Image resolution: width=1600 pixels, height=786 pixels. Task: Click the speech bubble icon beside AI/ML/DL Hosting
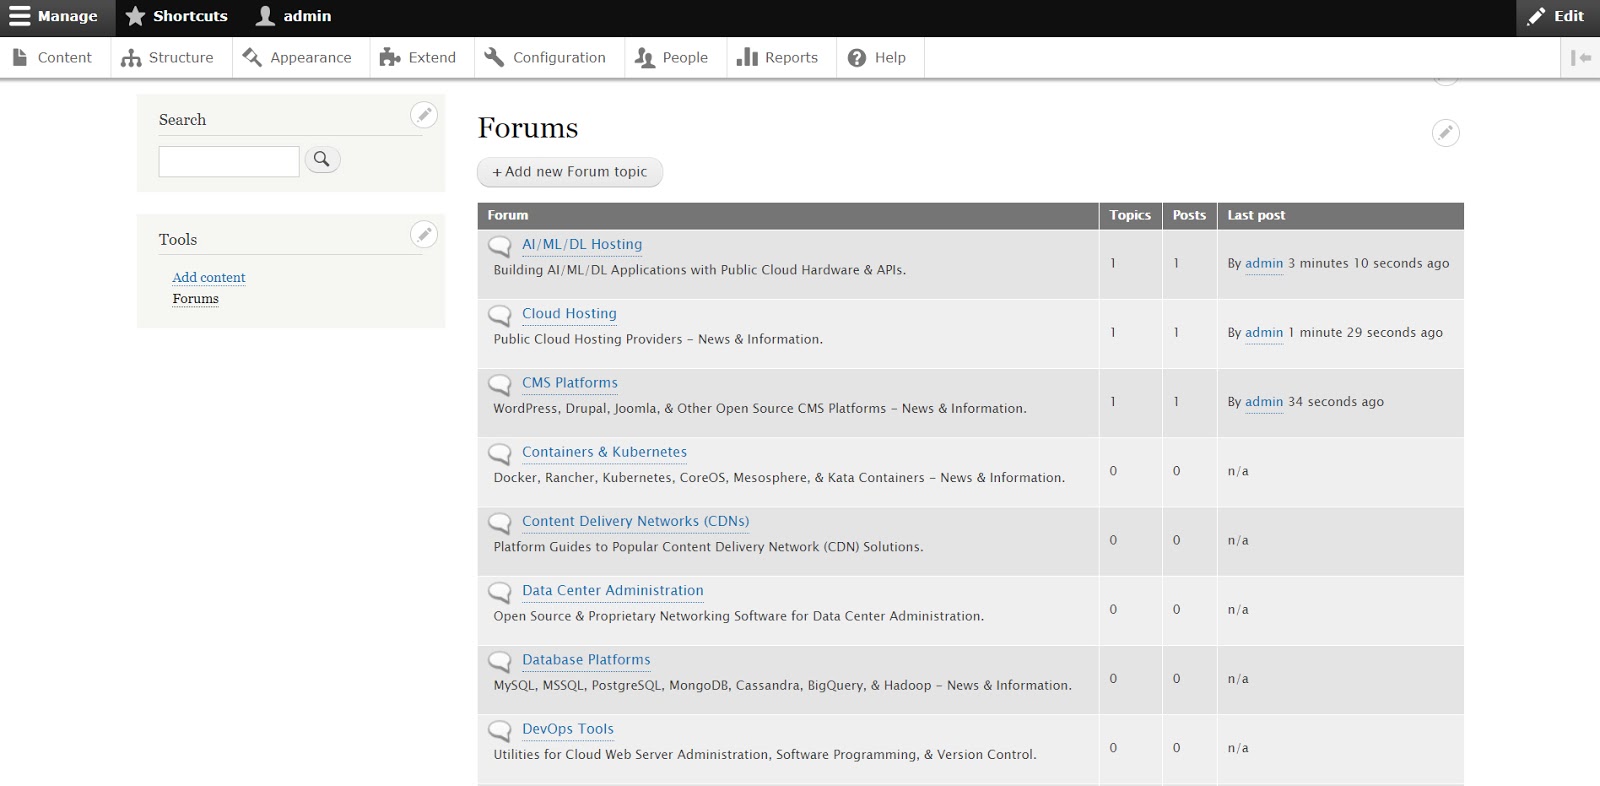pyautogui.click(x=499, y=246)
